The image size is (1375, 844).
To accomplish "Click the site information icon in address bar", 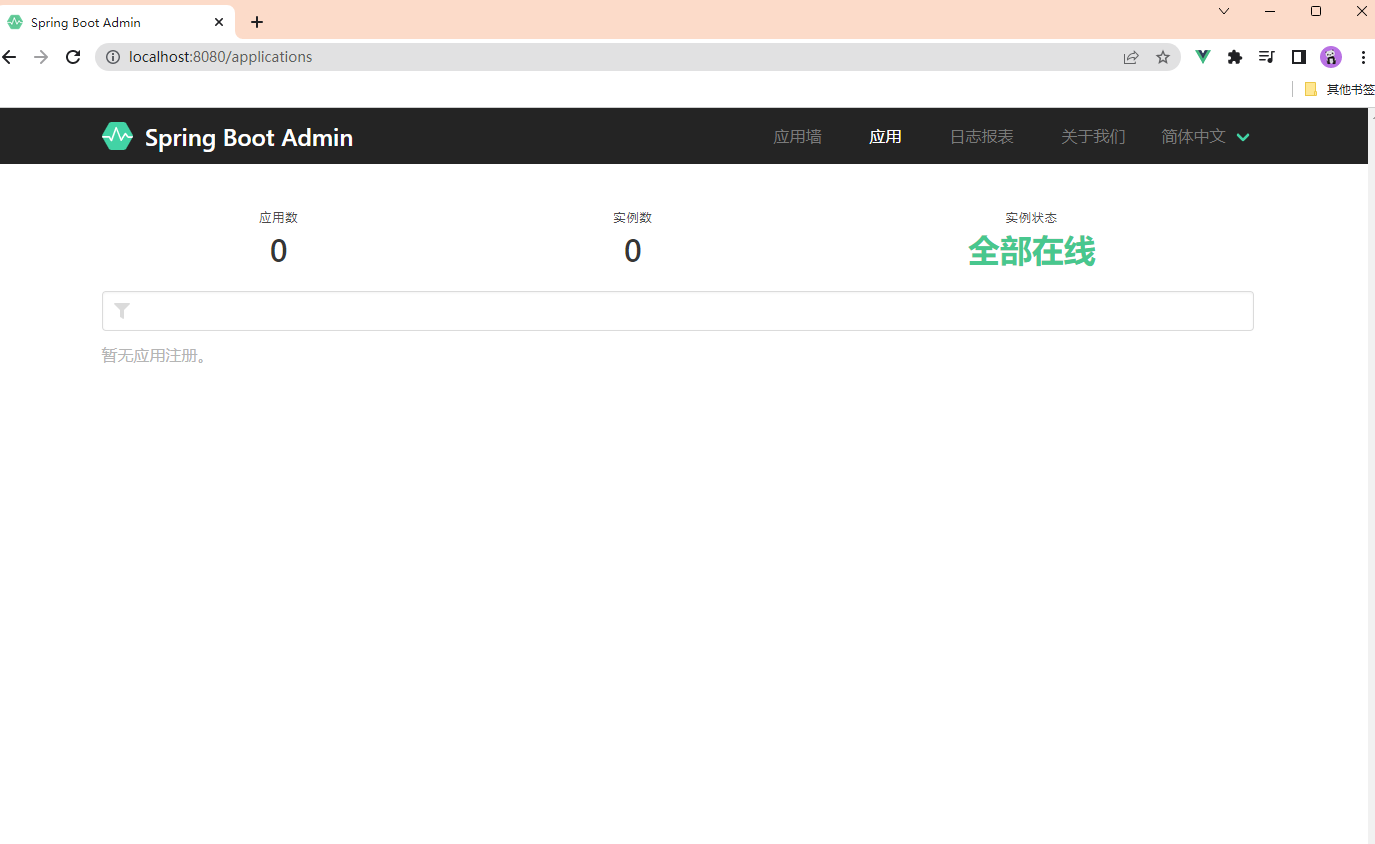I will pyautogui.click(x=113, y=57).
